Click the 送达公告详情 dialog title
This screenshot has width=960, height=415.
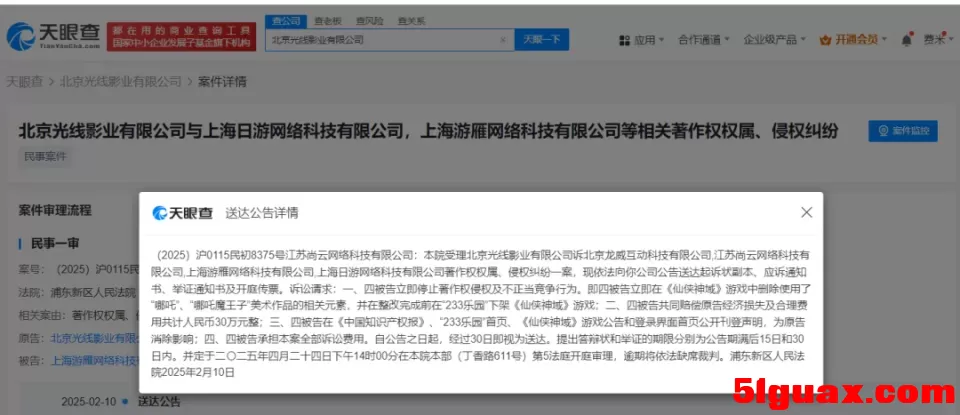(x=262, y=213)
